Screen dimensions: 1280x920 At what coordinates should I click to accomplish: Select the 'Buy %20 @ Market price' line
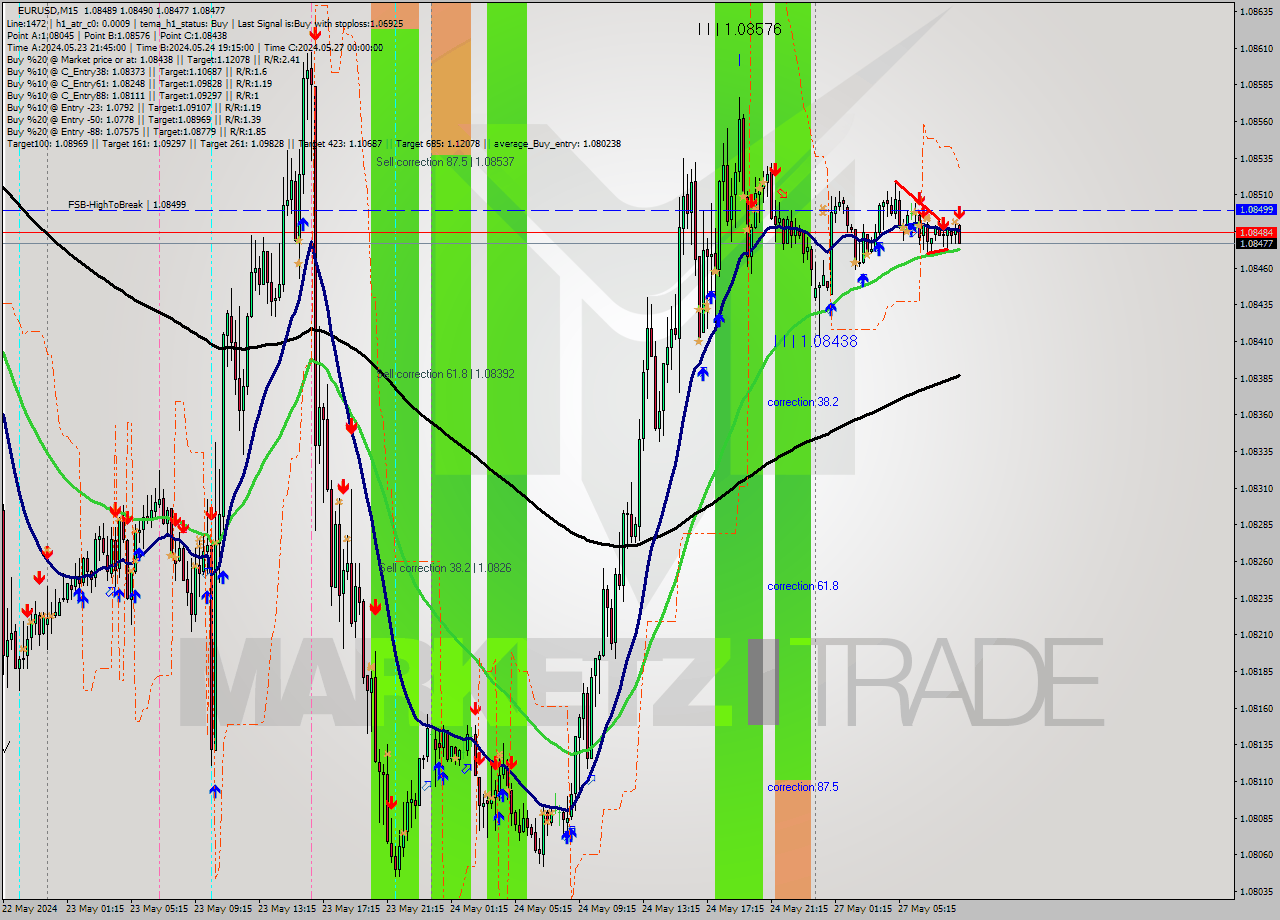click(x=153, y=59)
